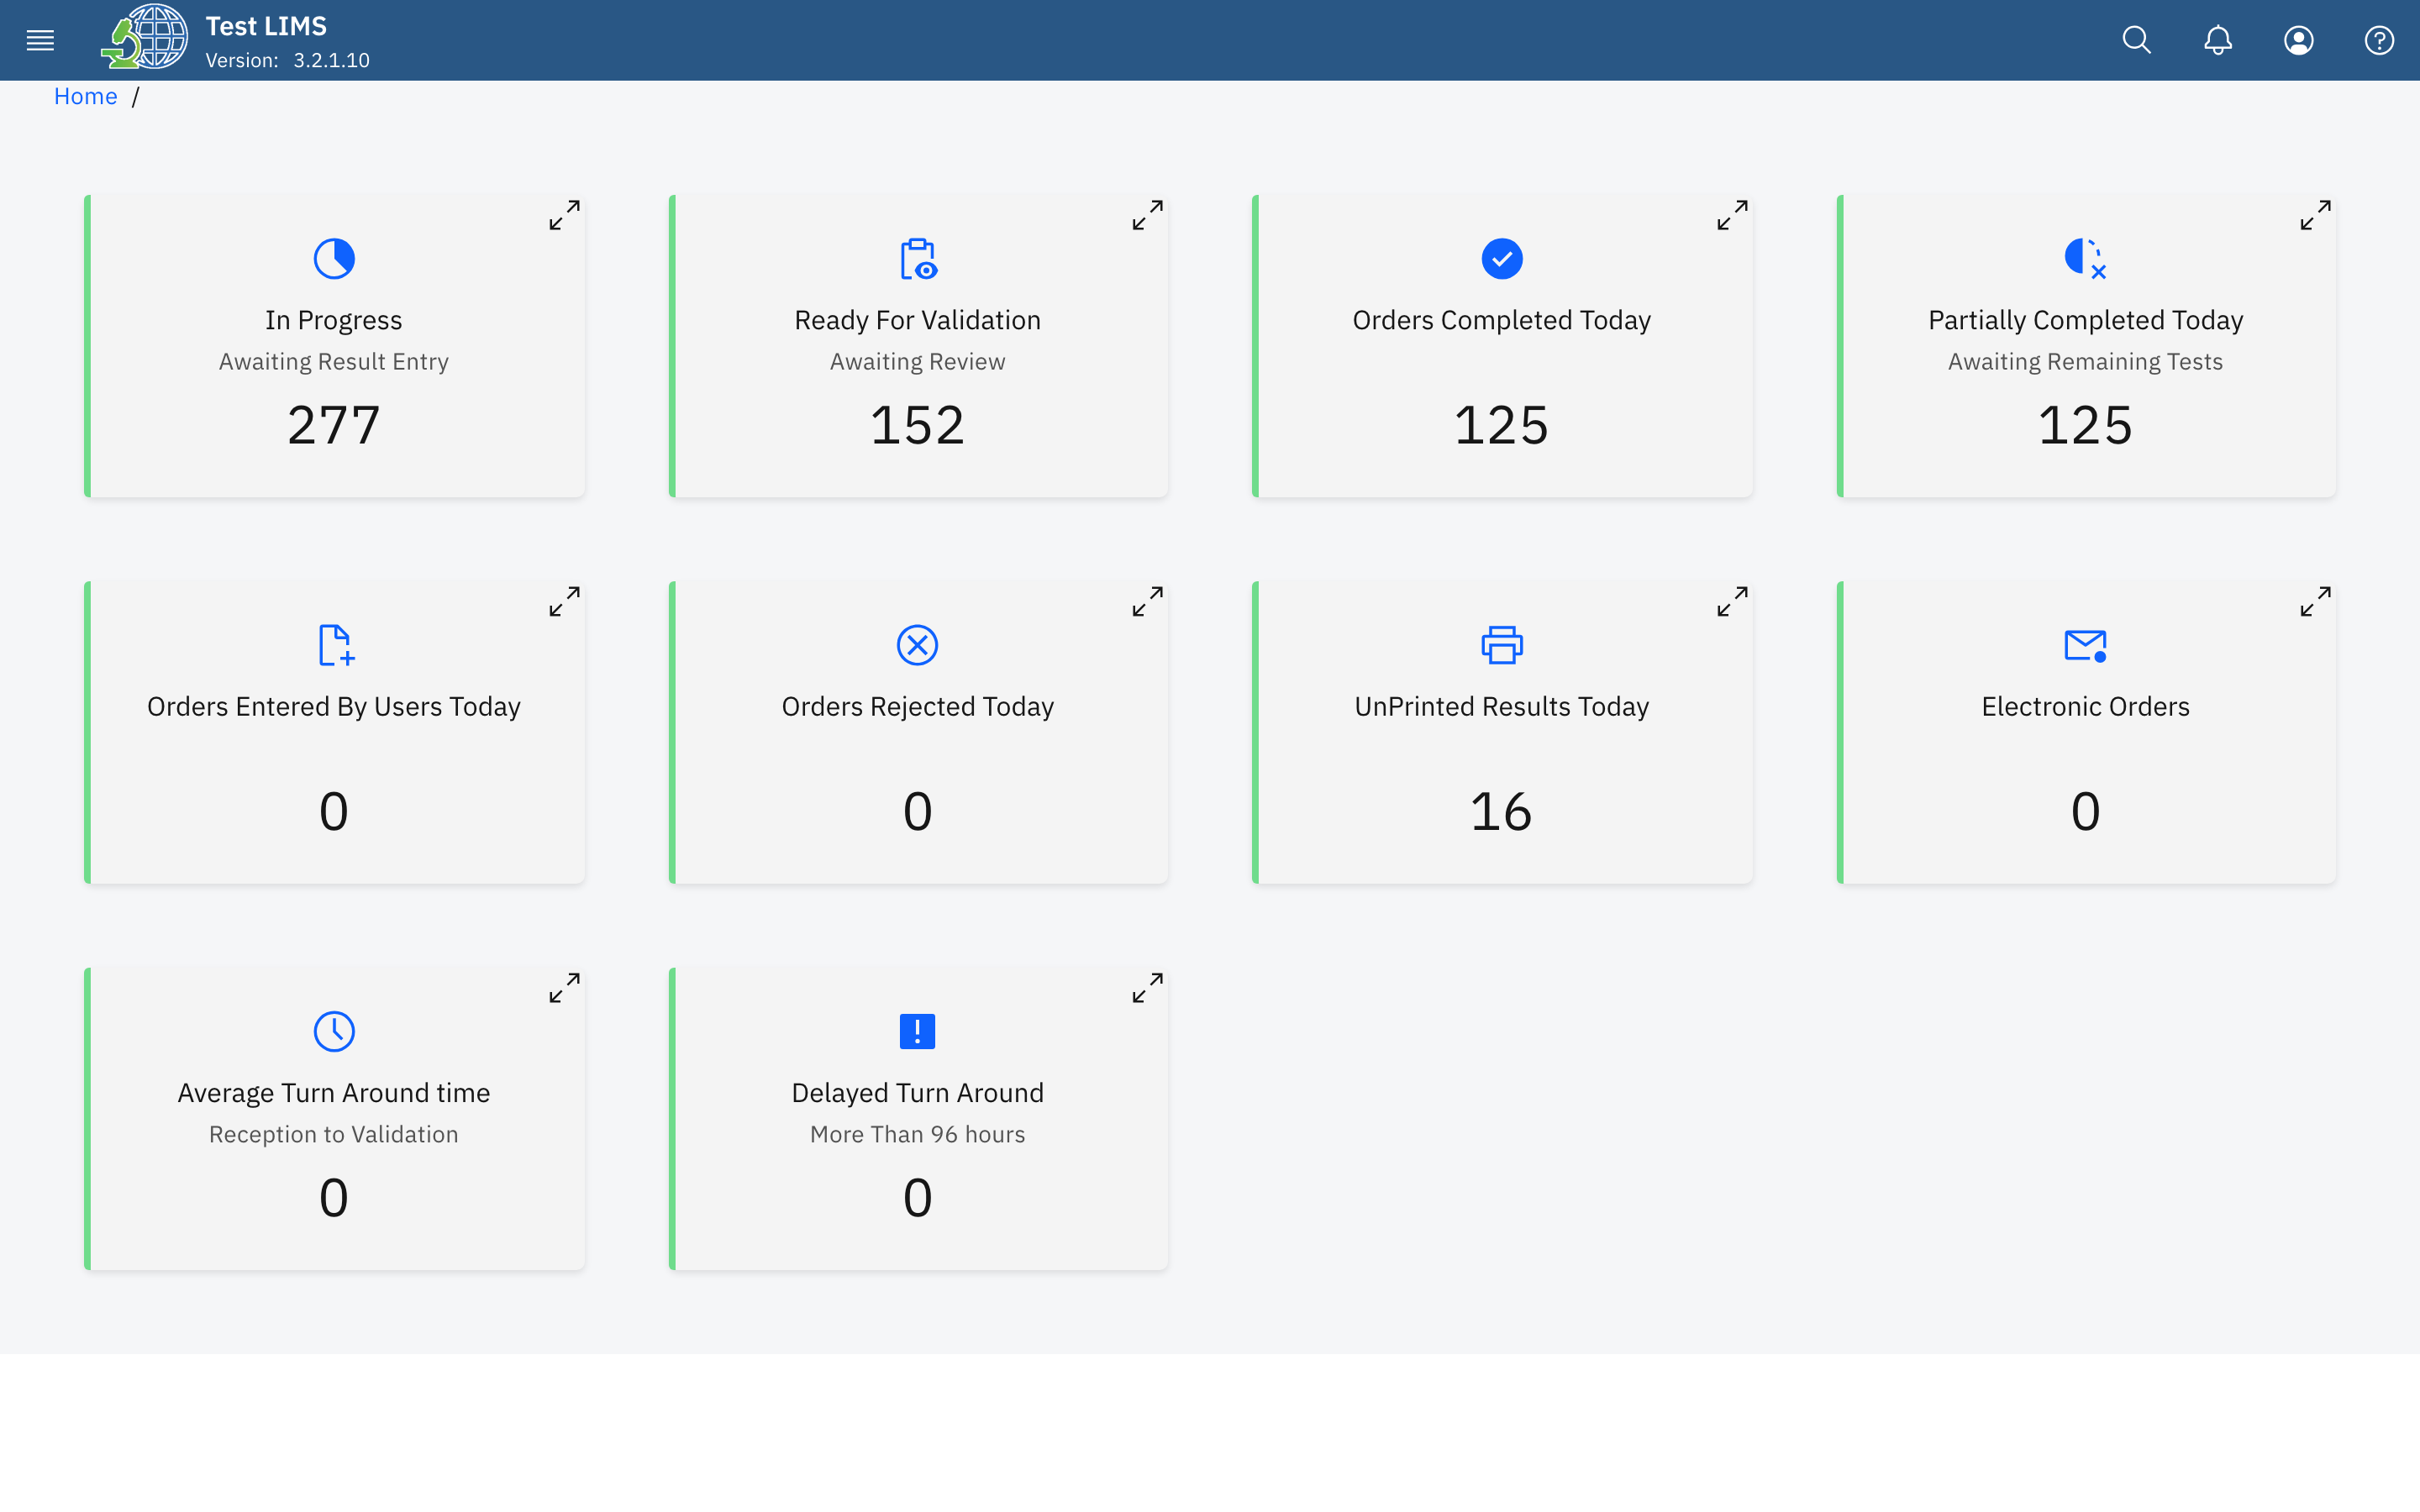Image resolution: width=2420 pixels, height=1512 pixels.
Task: Expand the In Progress card
Action: 564,215
